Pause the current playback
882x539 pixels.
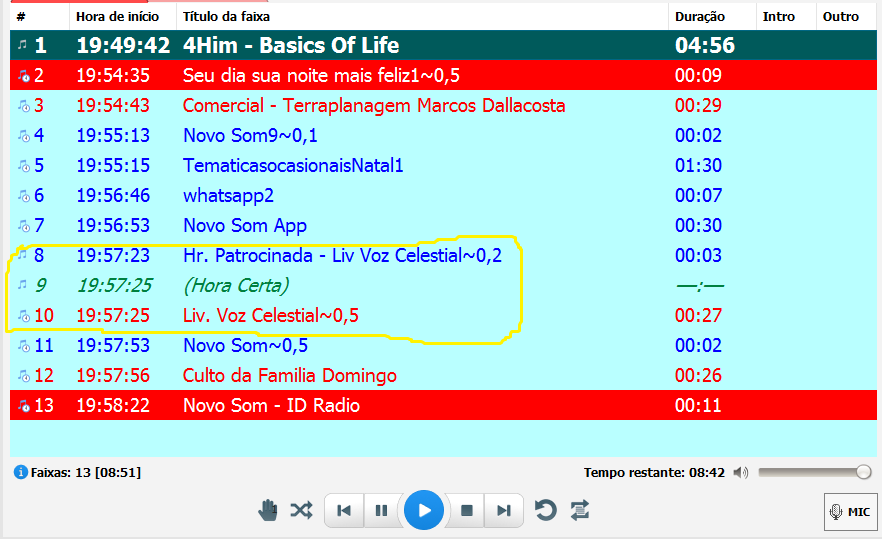point(381,510)
